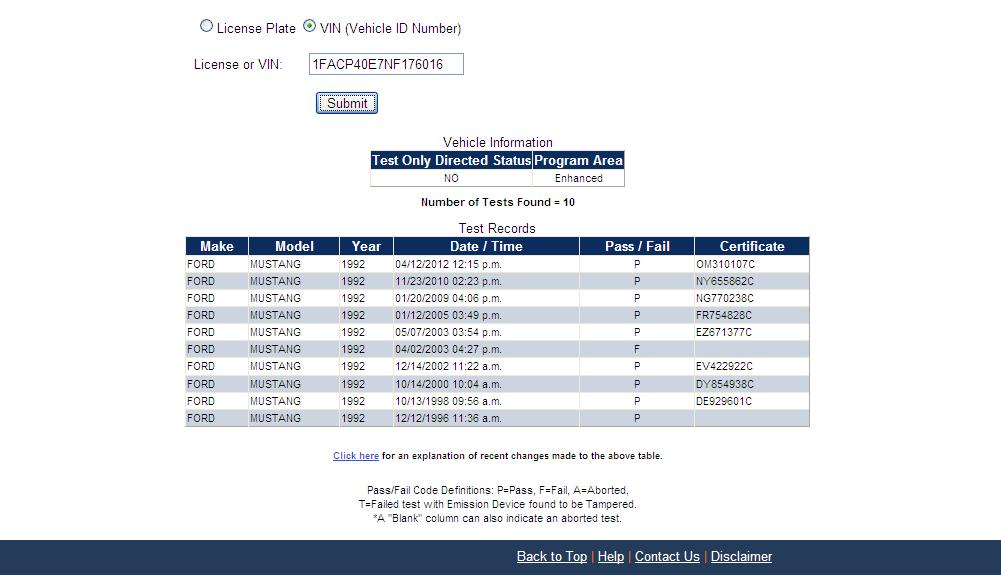Follow the Back to Top link

tap(551, 557)
